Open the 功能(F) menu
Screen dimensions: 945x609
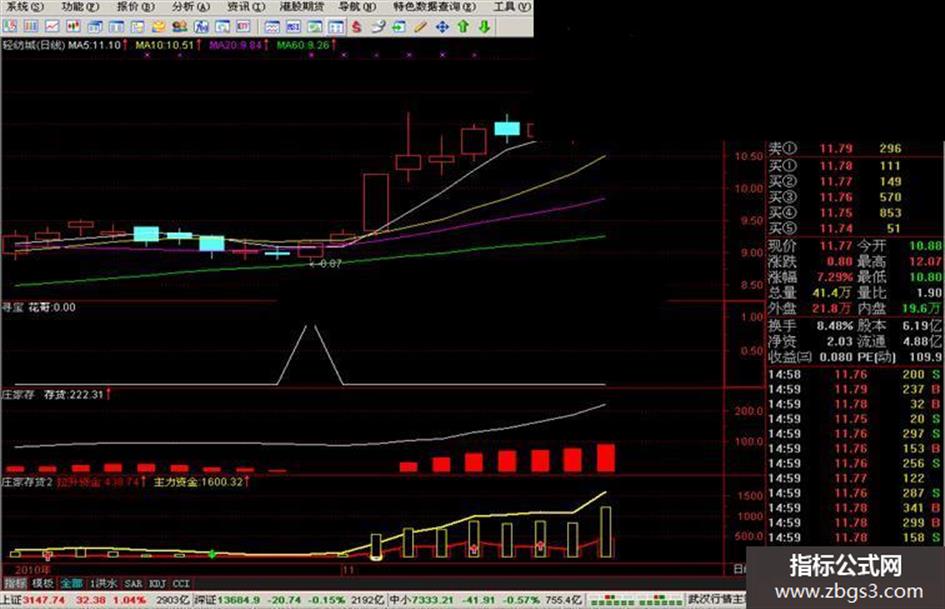[x=80, y=7]
